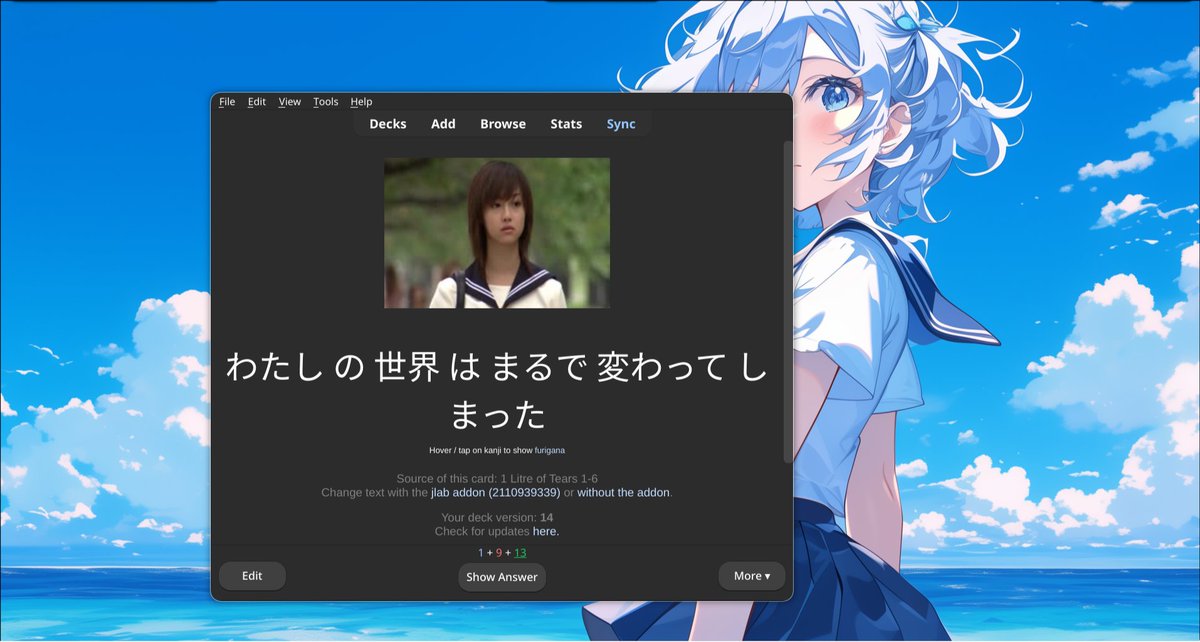Screen dimensions: 1200x642
Task: Click the Show Answer button
Action: tap(502, 577)
